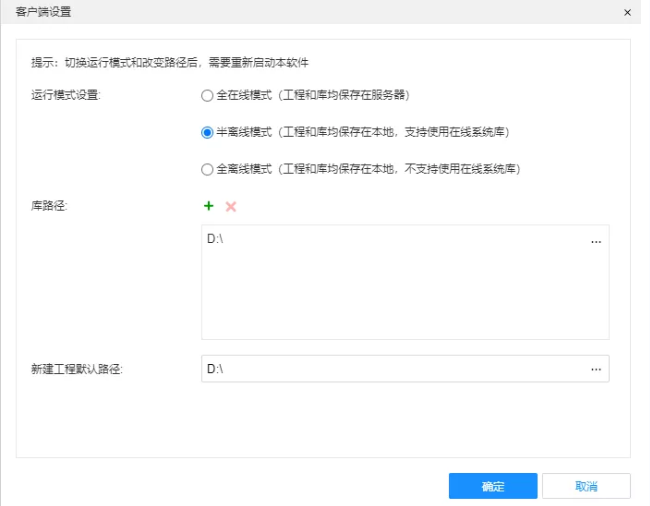Viewport: 650px width, 506px height.
Task: Click the 库路径 label
Action: 48,206
